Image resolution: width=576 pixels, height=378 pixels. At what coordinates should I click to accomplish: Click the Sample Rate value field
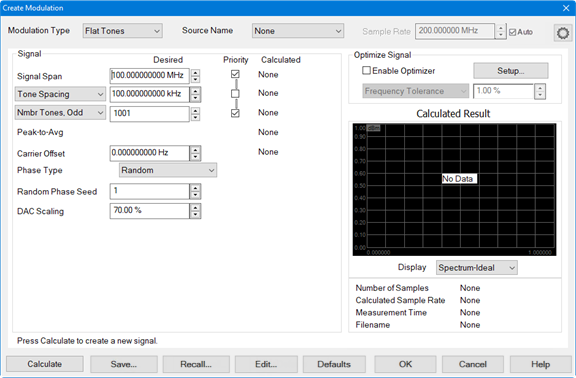[455, 31]
